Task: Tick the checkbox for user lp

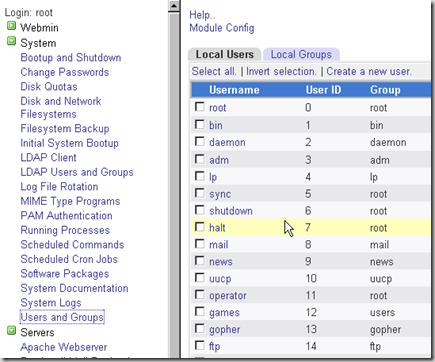Action: point(200,176)
